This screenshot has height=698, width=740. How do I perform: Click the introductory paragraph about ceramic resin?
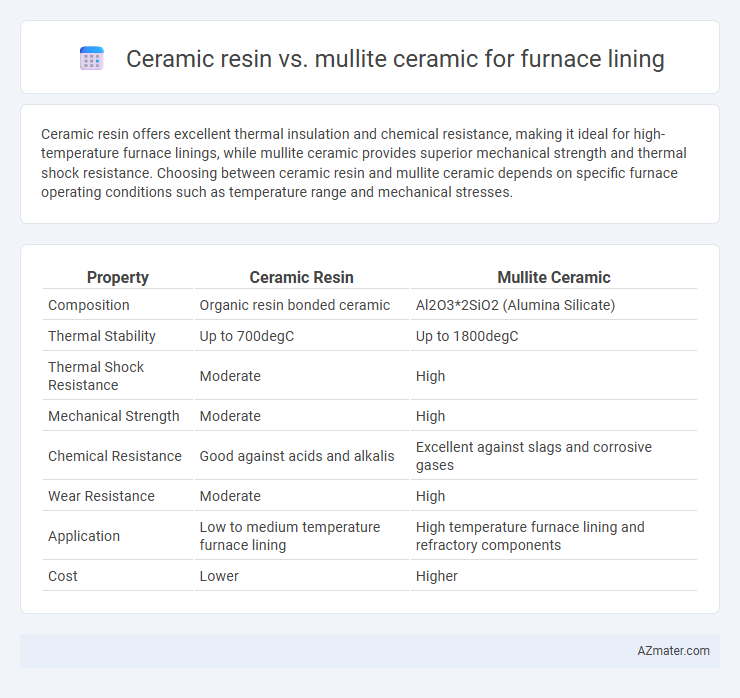[363, 163]
